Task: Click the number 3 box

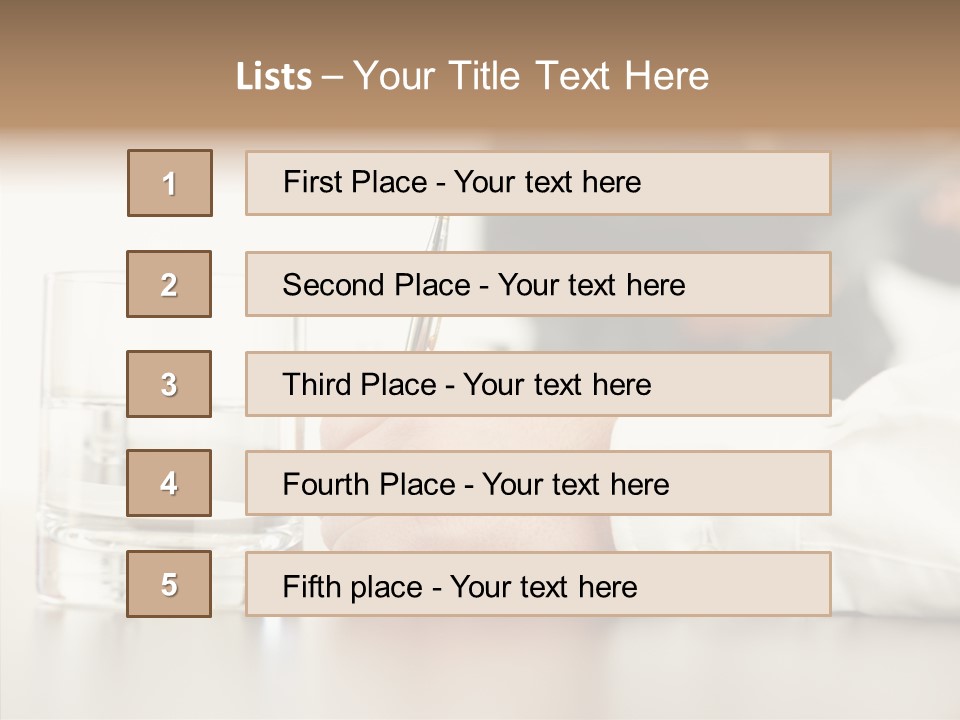Action: 169,384
